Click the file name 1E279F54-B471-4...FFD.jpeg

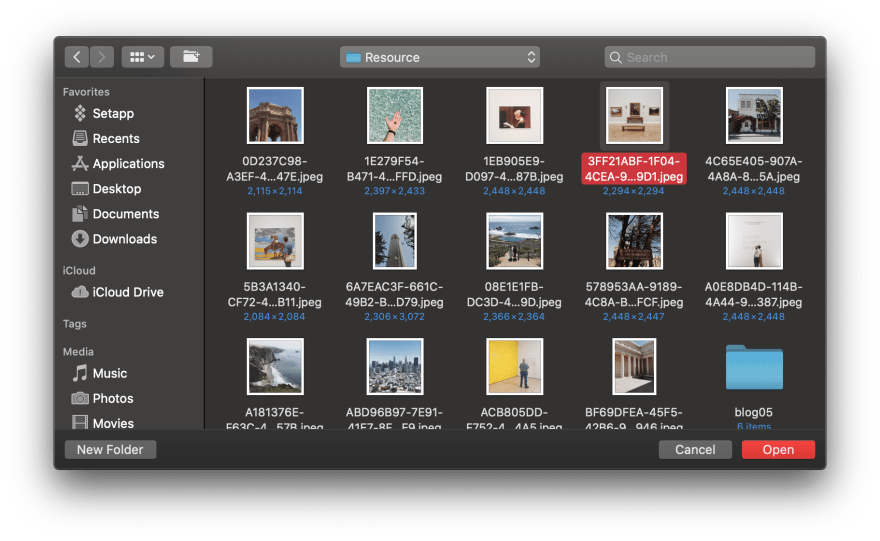(x=395, y=169)
